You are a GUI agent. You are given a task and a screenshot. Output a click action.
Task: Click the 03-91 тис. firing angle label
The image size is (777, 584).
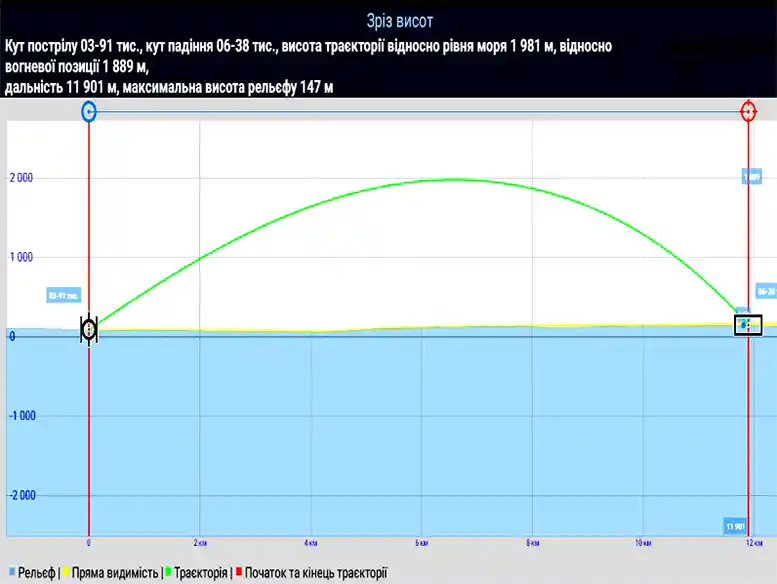pyautogui.click(x=62, y=296)
